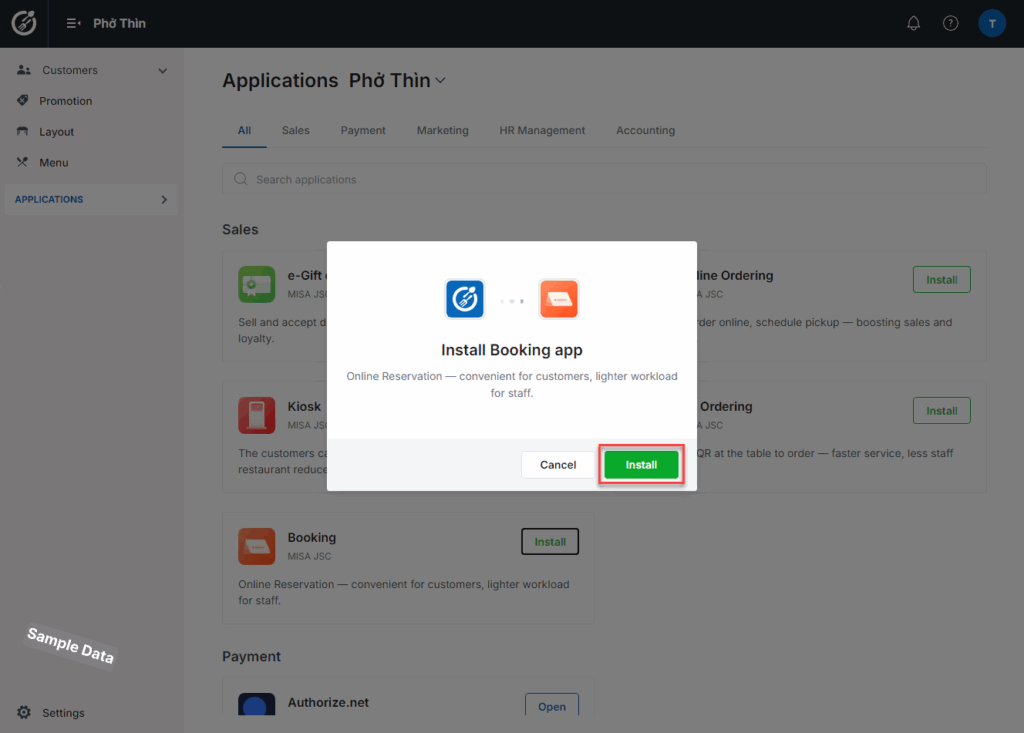Click the MISA logo in top-left corner

coord(24,23)
